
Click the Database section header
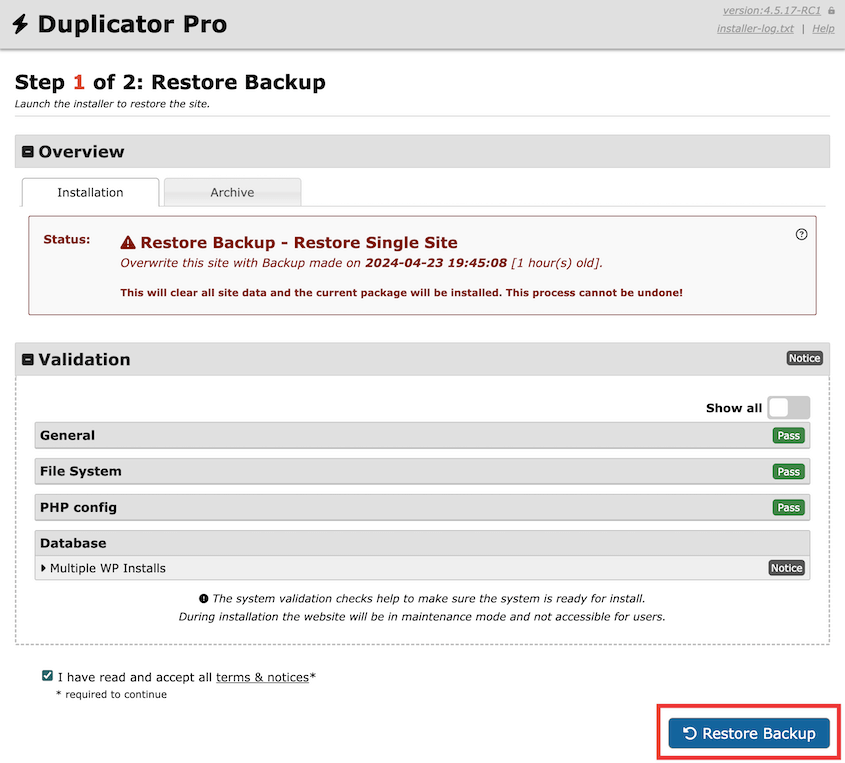422,543
